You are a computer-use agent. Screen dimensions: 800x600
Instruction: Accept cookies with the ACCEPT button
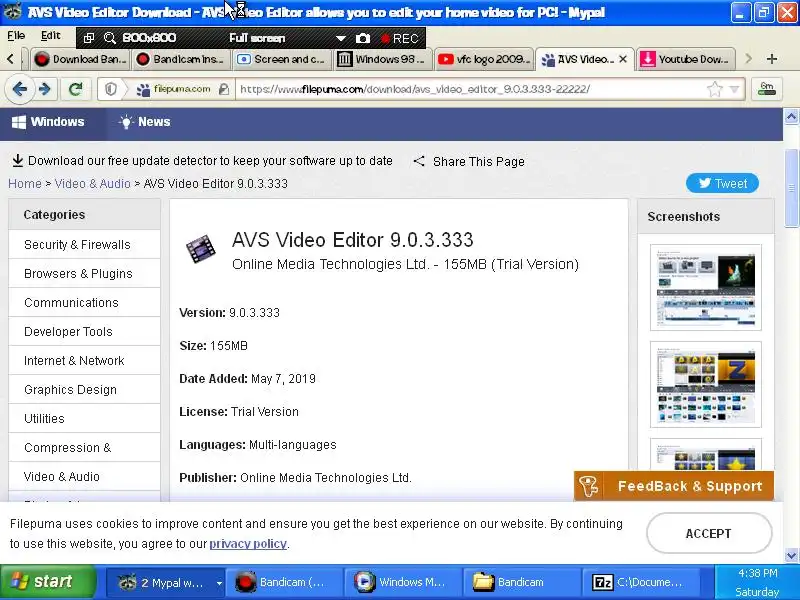pyautogui.click(x=709, y=534)
